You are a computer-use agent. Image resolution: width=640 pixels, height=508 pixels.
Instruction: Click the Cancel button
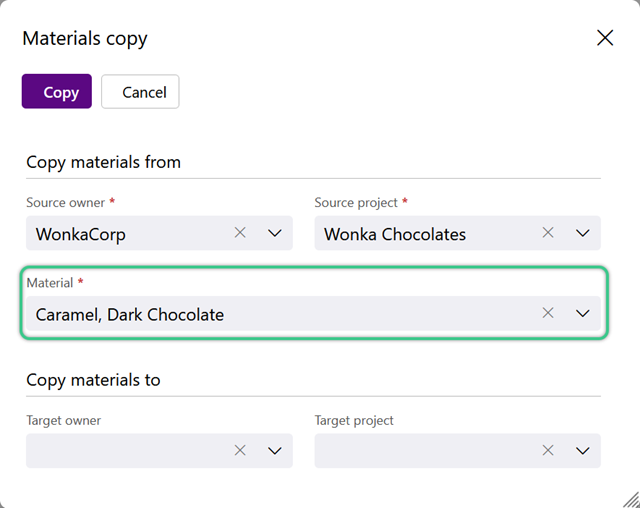140,91
